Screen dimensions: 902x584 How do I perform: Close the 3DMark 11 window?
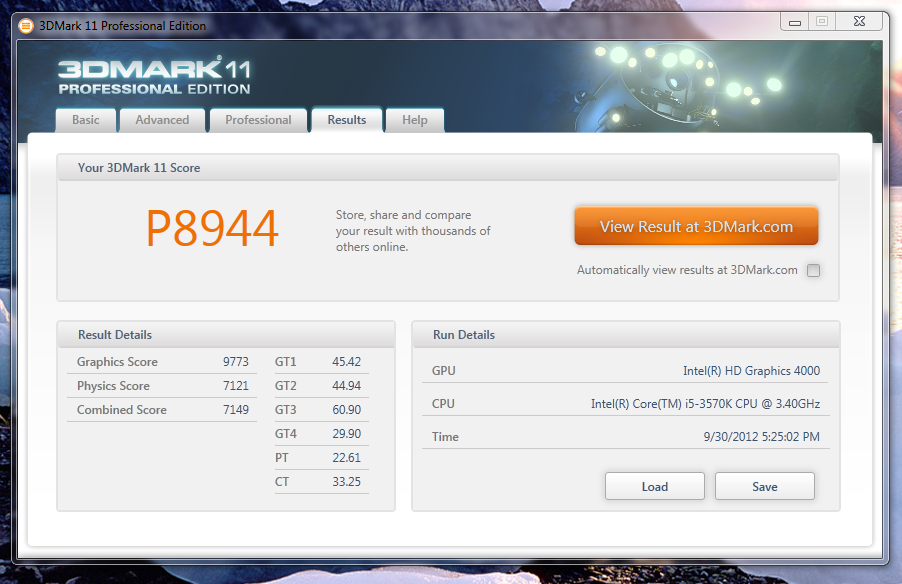click(x=859, y=22)
